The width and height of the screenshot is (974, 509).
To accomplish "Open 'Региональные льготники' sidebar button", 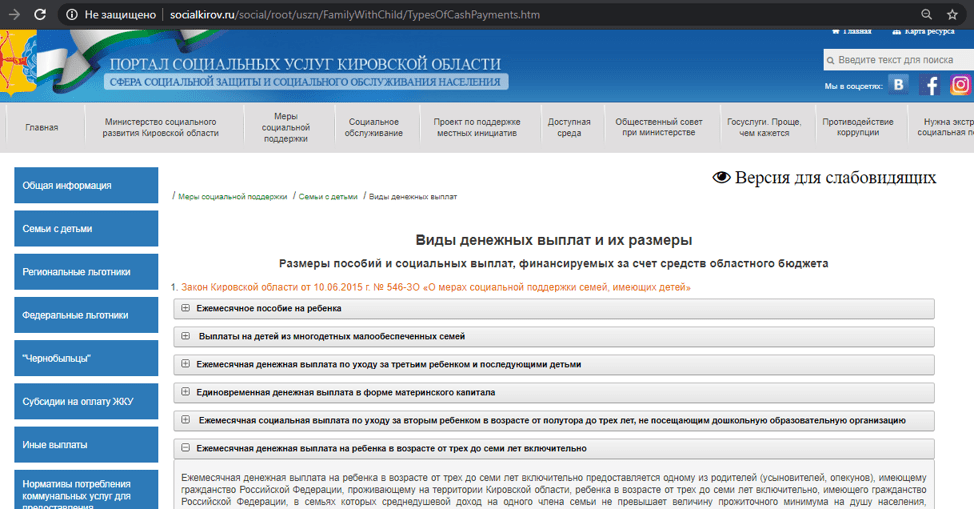I will (86, 272).
